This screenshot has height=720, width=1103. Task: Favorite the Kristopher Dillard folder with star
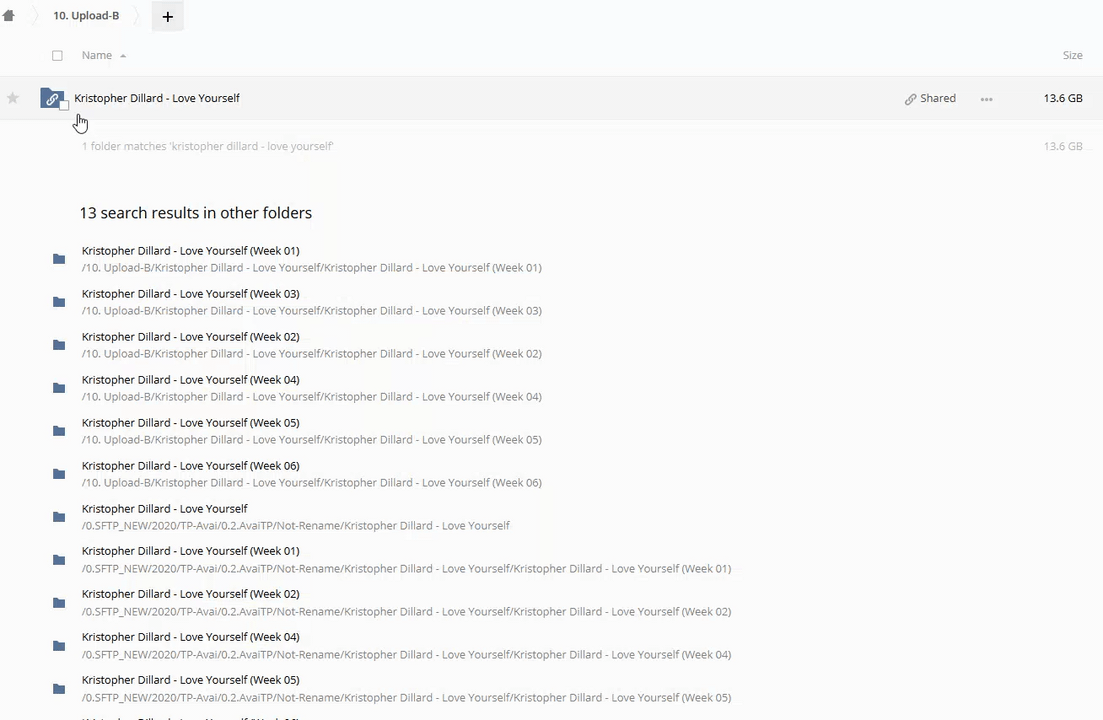pyautogui.click(x=13, y=98)
